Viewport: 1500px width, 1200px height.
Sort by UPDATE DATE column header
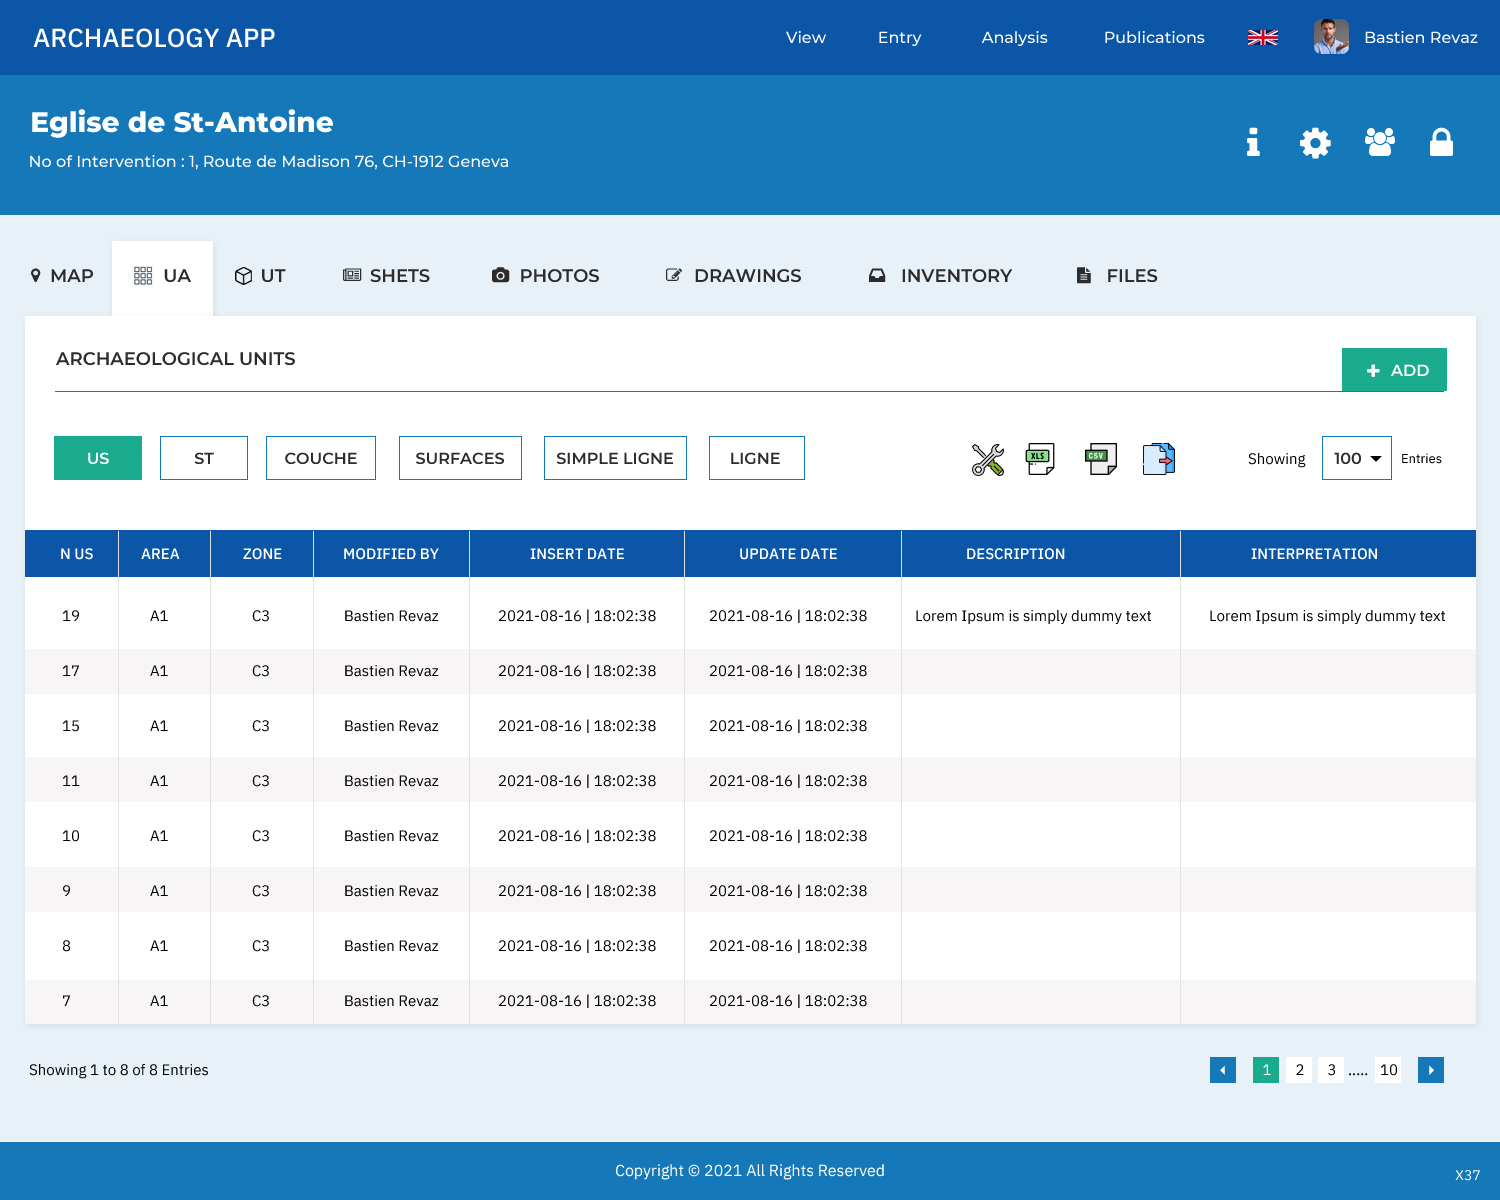point(793,554)
